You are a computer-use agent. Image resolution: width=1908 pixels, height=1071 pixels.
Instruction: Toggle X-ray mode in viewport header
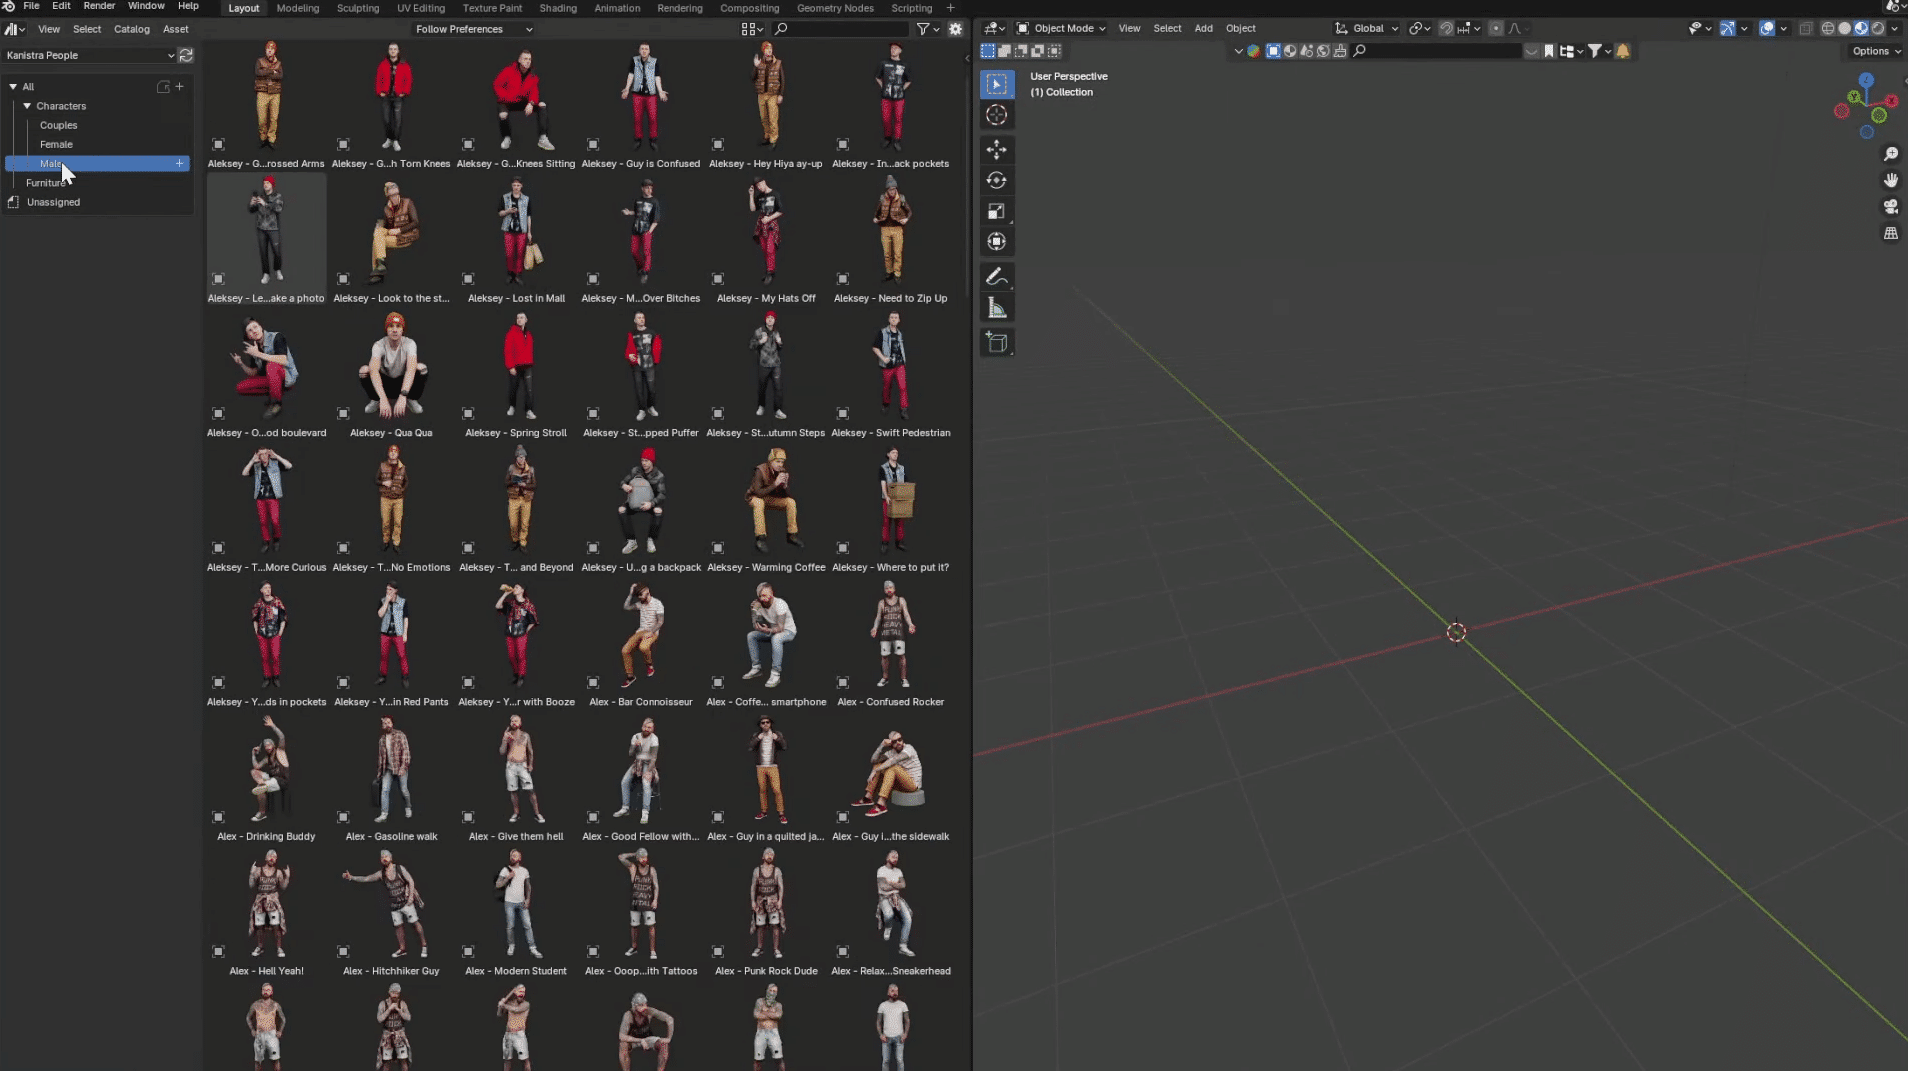pyautogui.click(x=1806, y=28)
